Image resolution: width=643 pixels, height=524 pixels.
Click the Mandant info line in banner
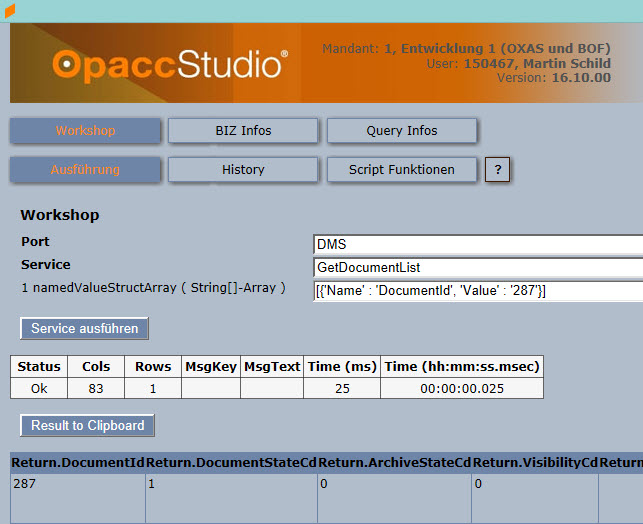[466, 48]
